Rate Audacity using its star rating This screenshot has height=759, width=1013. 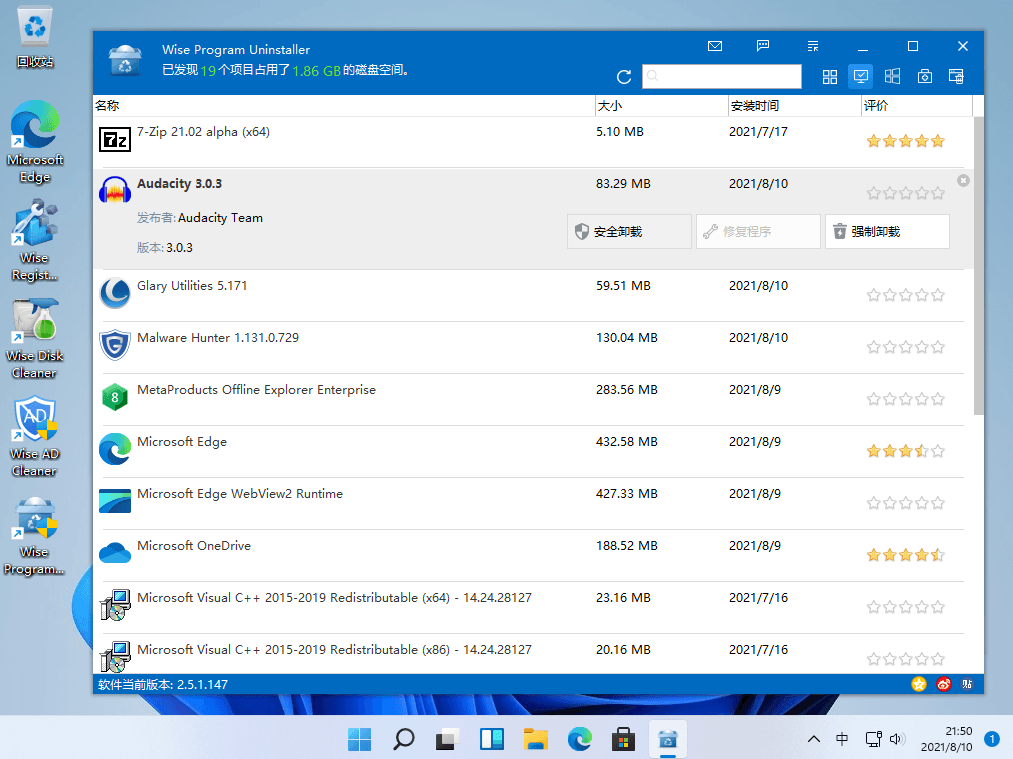906,193
